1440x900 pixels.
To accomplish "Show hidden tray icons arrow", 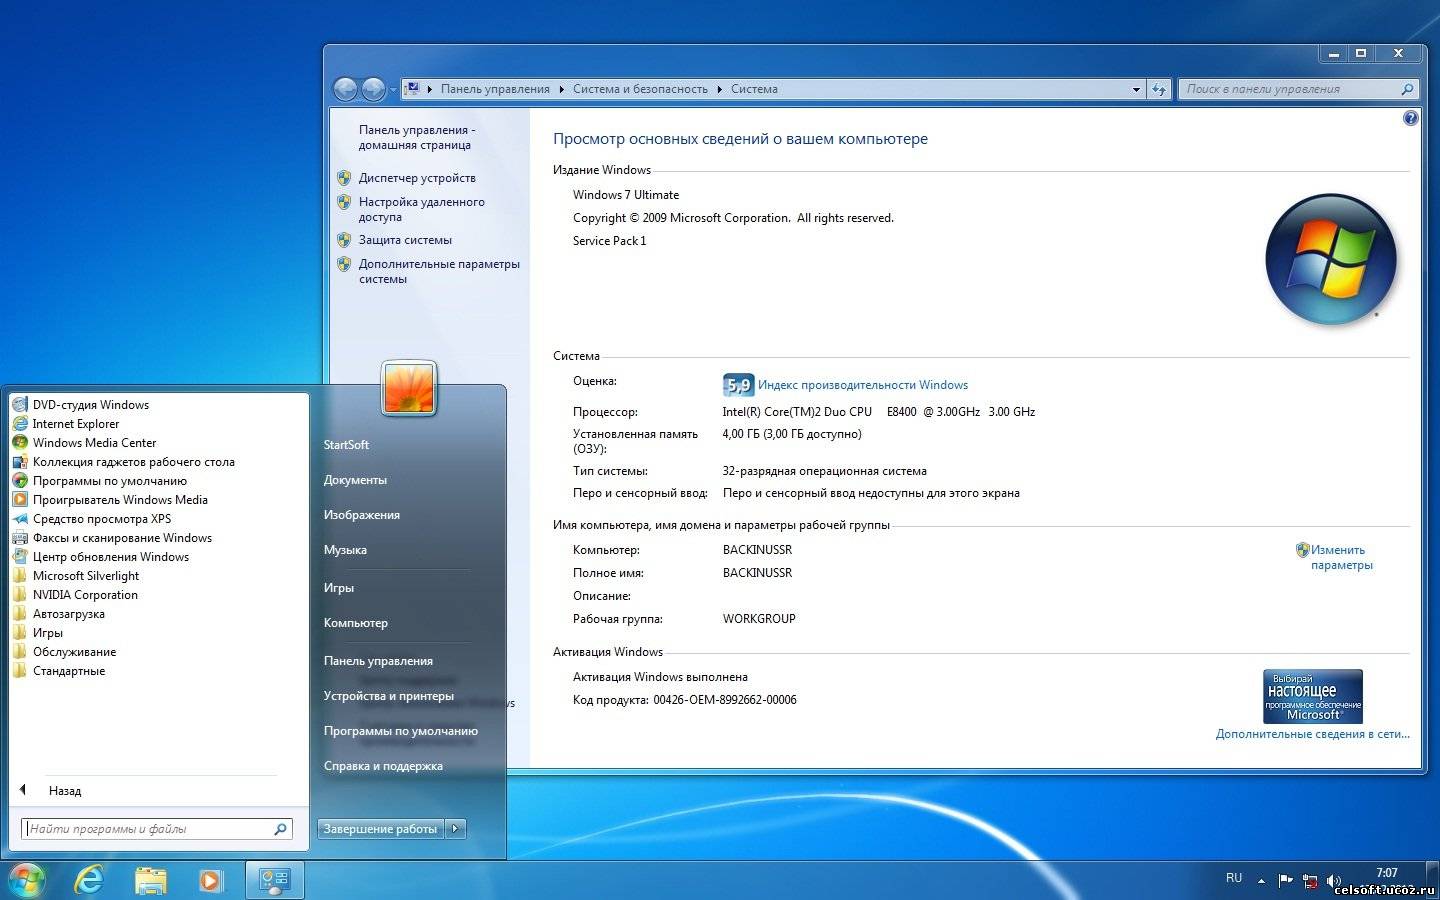I will pyautogui.click(x=1261, y=881).
